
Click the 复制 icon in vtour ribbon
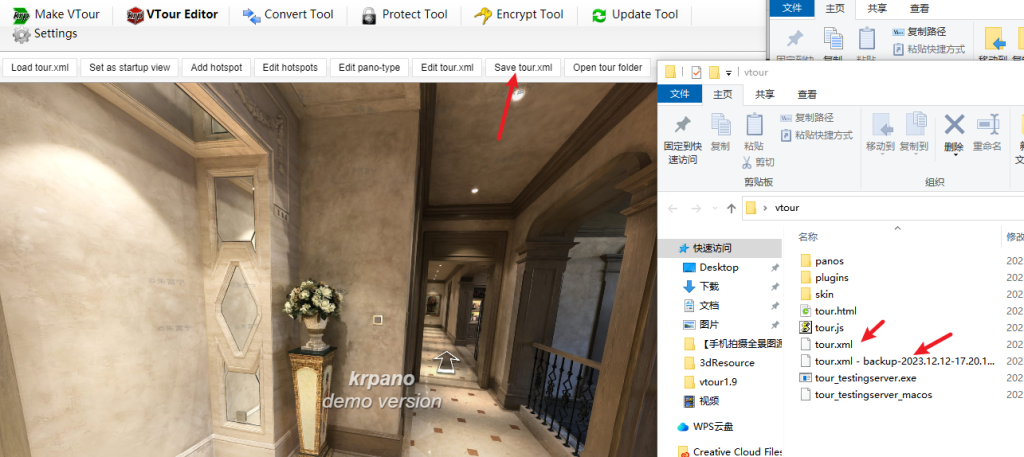[720, 124]
